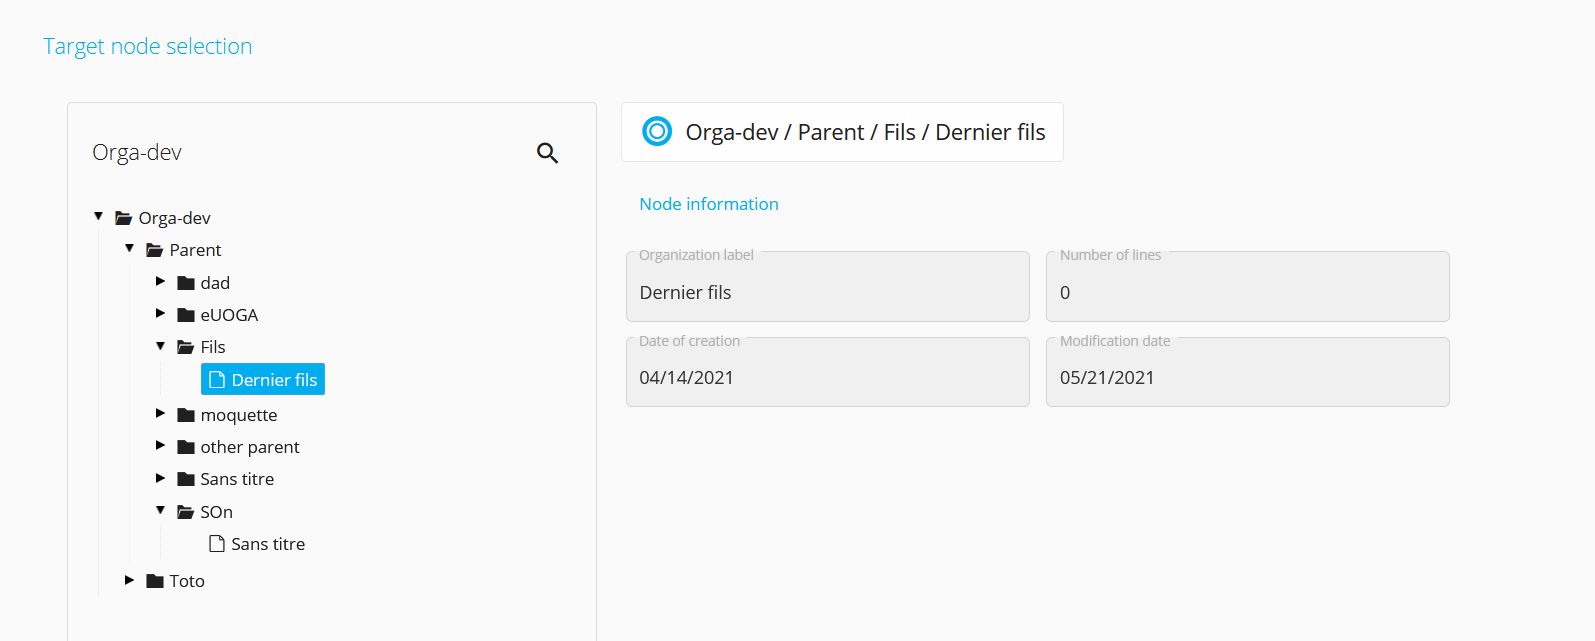
Task: Click the Target node selection heading
Action: point(148,46)
